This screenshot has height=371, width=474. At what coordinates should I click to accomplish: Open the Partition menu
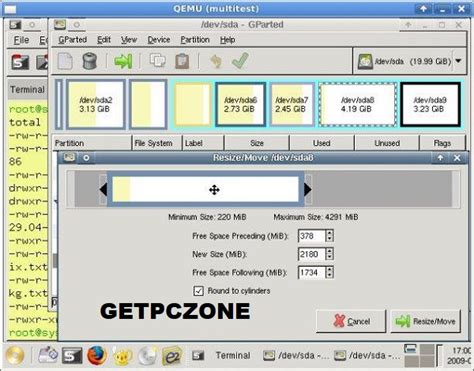click(x=195, y=40)
